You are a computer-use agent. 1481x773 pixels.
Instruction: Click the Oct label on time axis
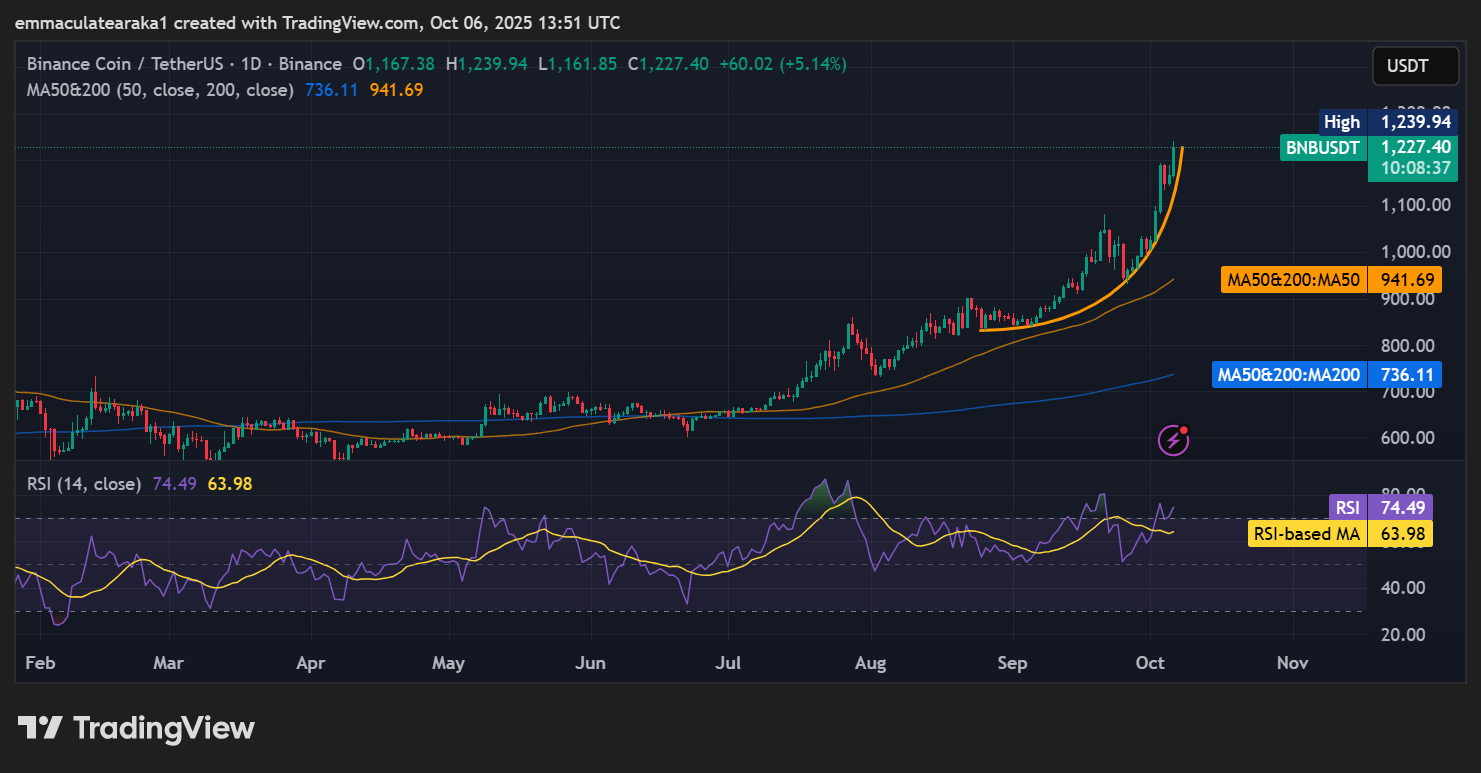coord(1151,662)
